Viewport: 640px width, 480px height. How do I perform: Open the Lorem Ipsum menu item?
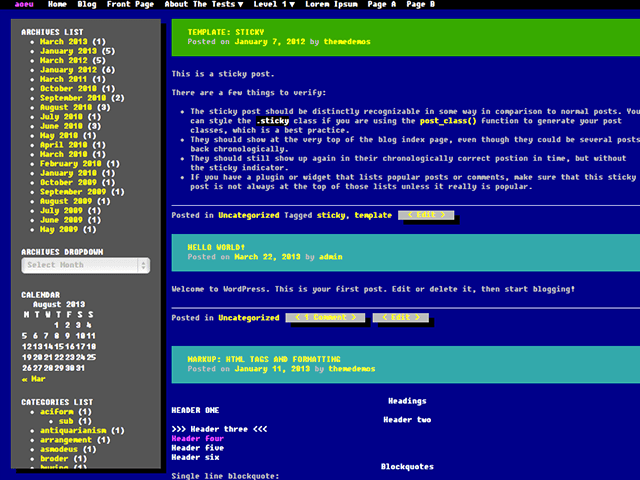(x=331, y=4)
